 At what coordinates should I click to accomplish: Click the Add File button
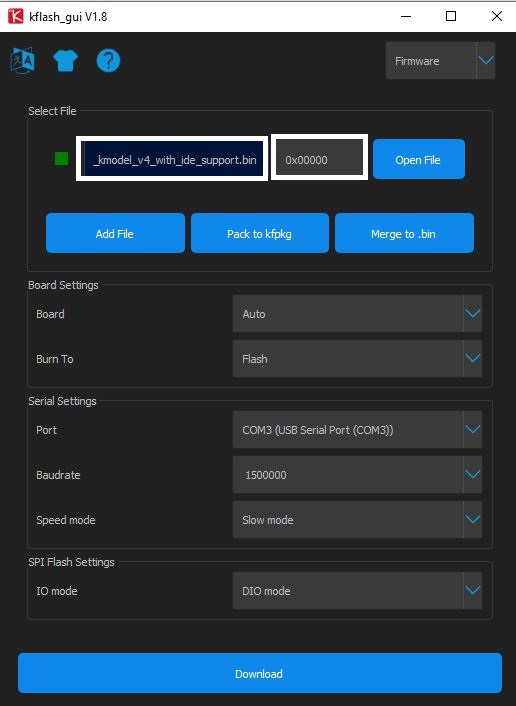[x=115, y=233]
